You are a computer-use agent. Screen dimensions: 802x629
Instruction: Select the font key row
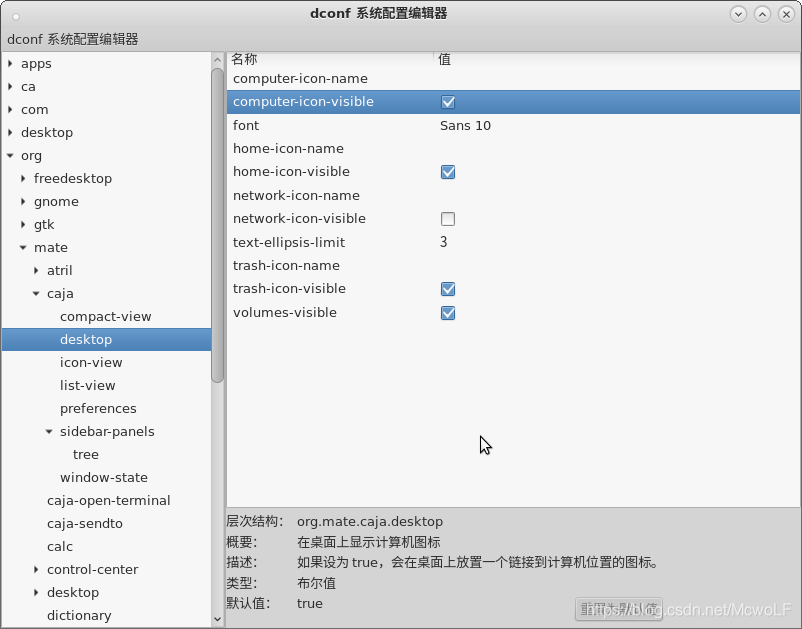514,125
